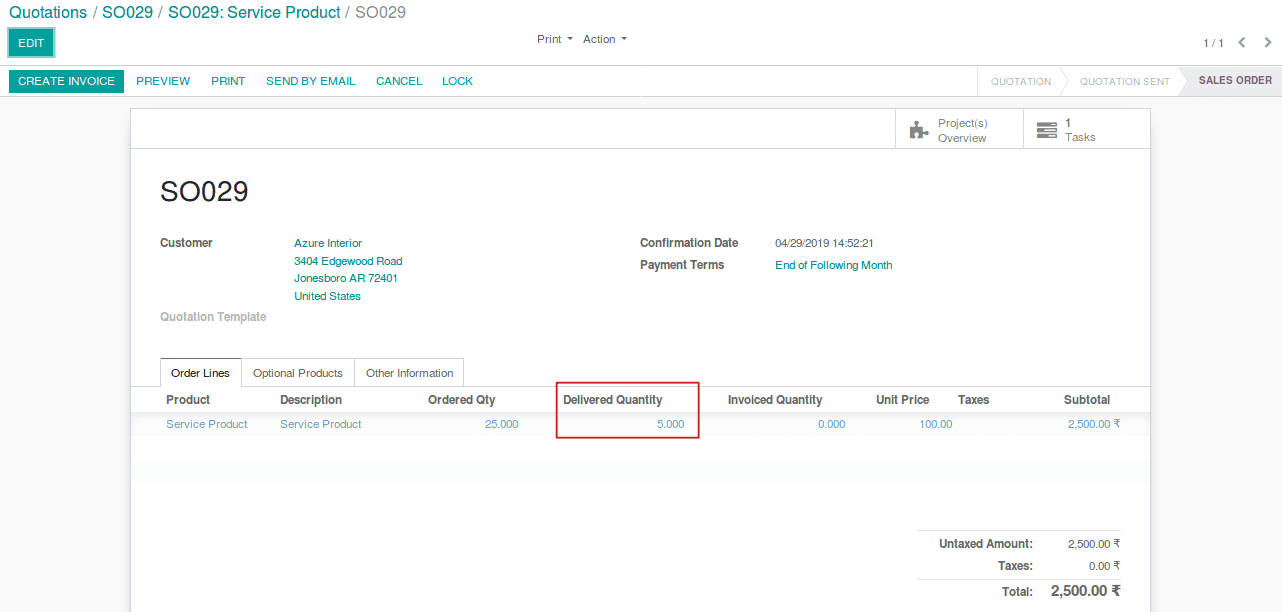Open the Print dropdown
The width and height of the screenshot is (1282, 612).
click(x=555, y=39)
